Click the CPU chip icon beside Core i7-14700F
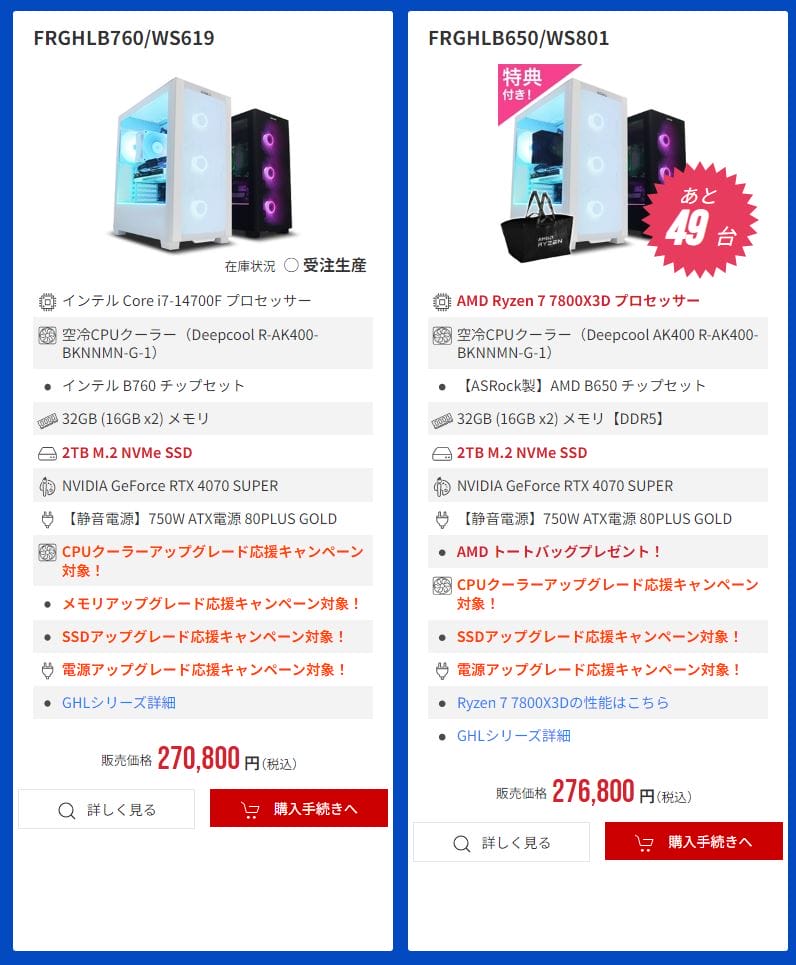 coord(47,302)
